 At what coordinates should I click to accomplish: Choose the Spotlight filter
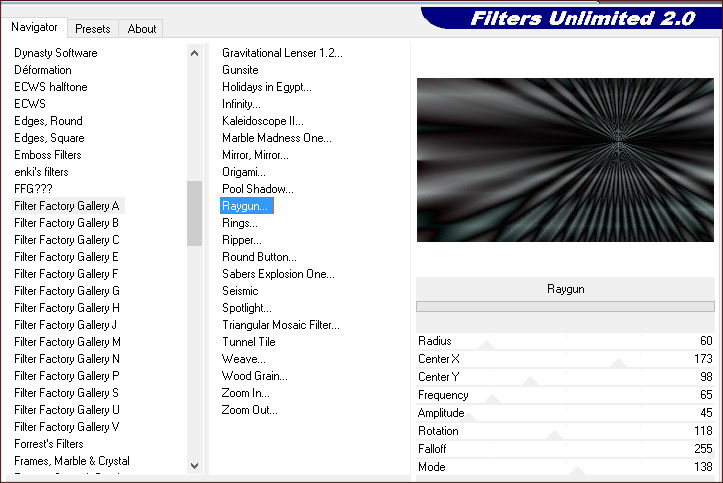tap(247, 308)
